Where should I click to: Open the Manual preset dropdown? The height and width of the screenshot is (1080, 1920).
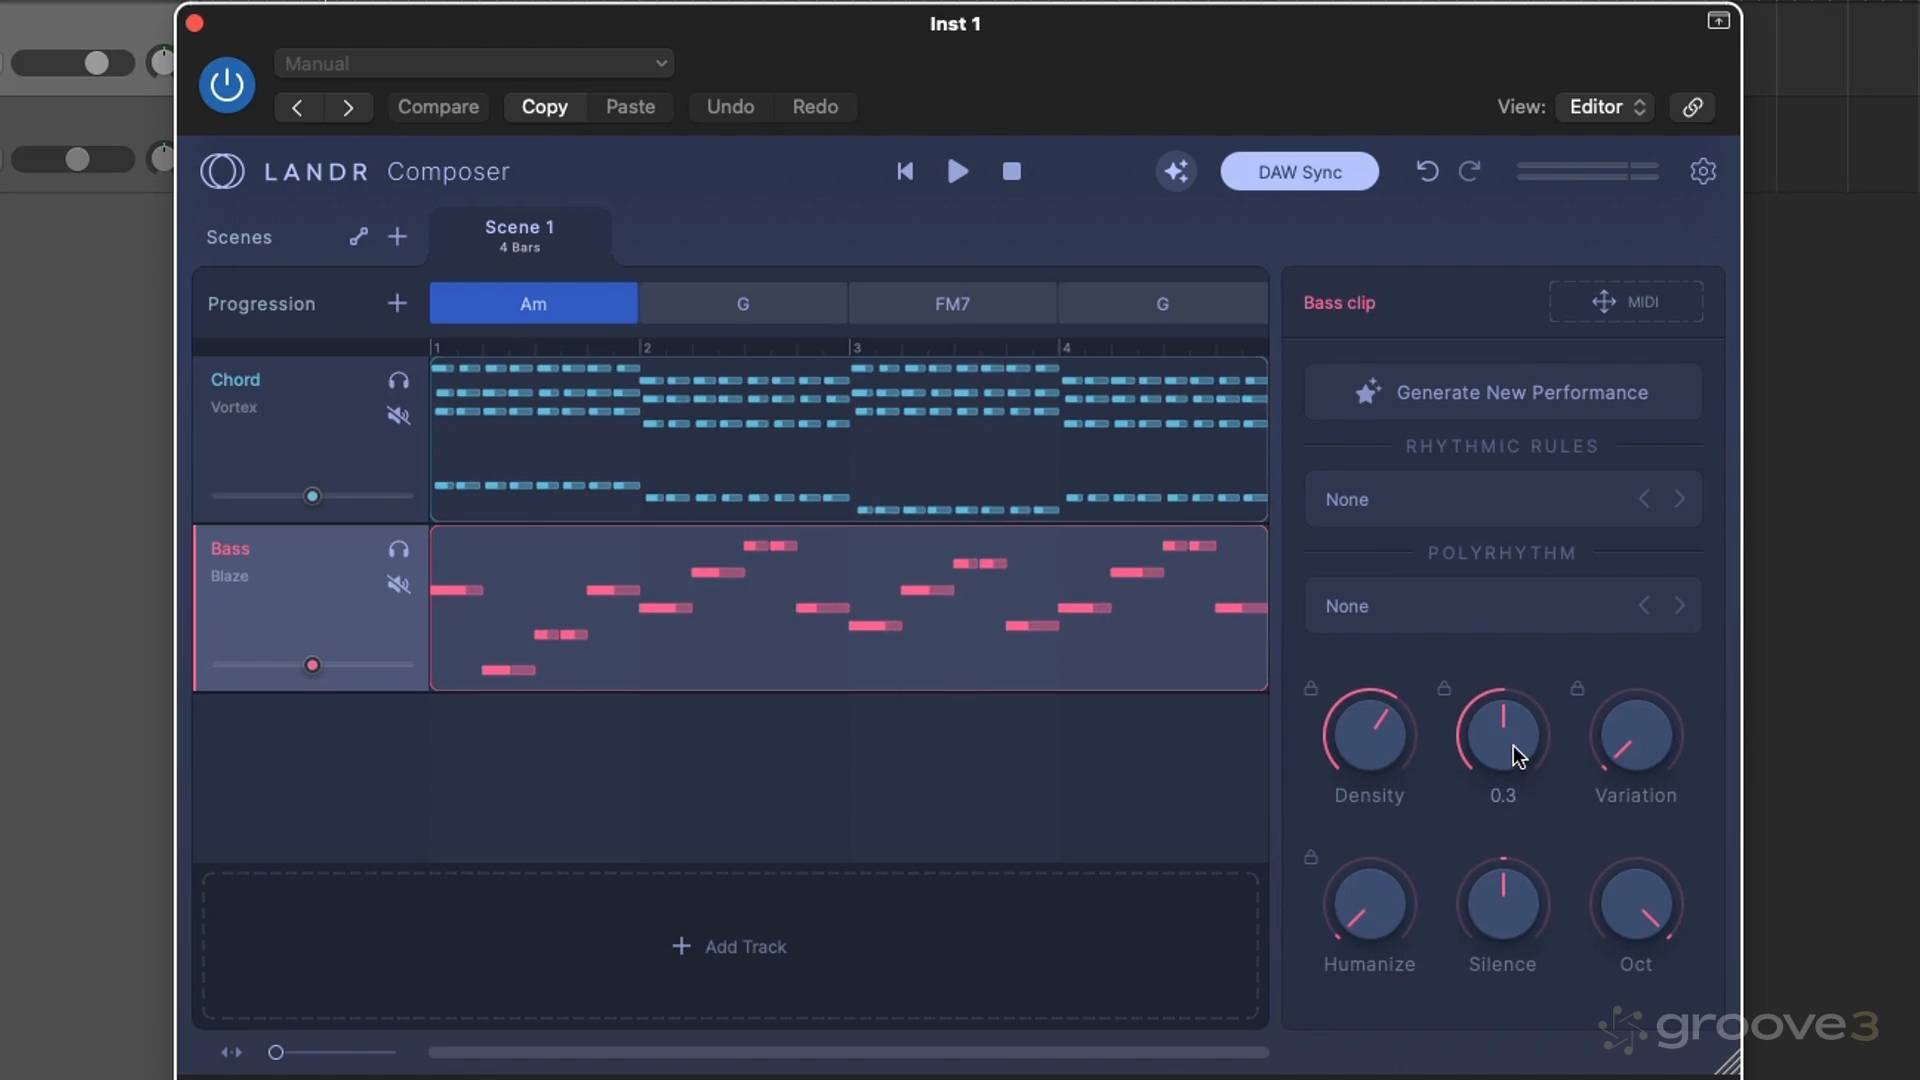[474, 63]
